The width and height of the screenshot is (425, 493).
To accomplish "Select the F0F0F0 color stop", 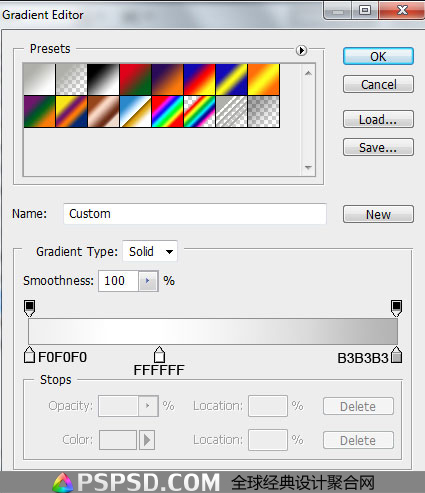I will pyautogui.click(x=29, y=355).
